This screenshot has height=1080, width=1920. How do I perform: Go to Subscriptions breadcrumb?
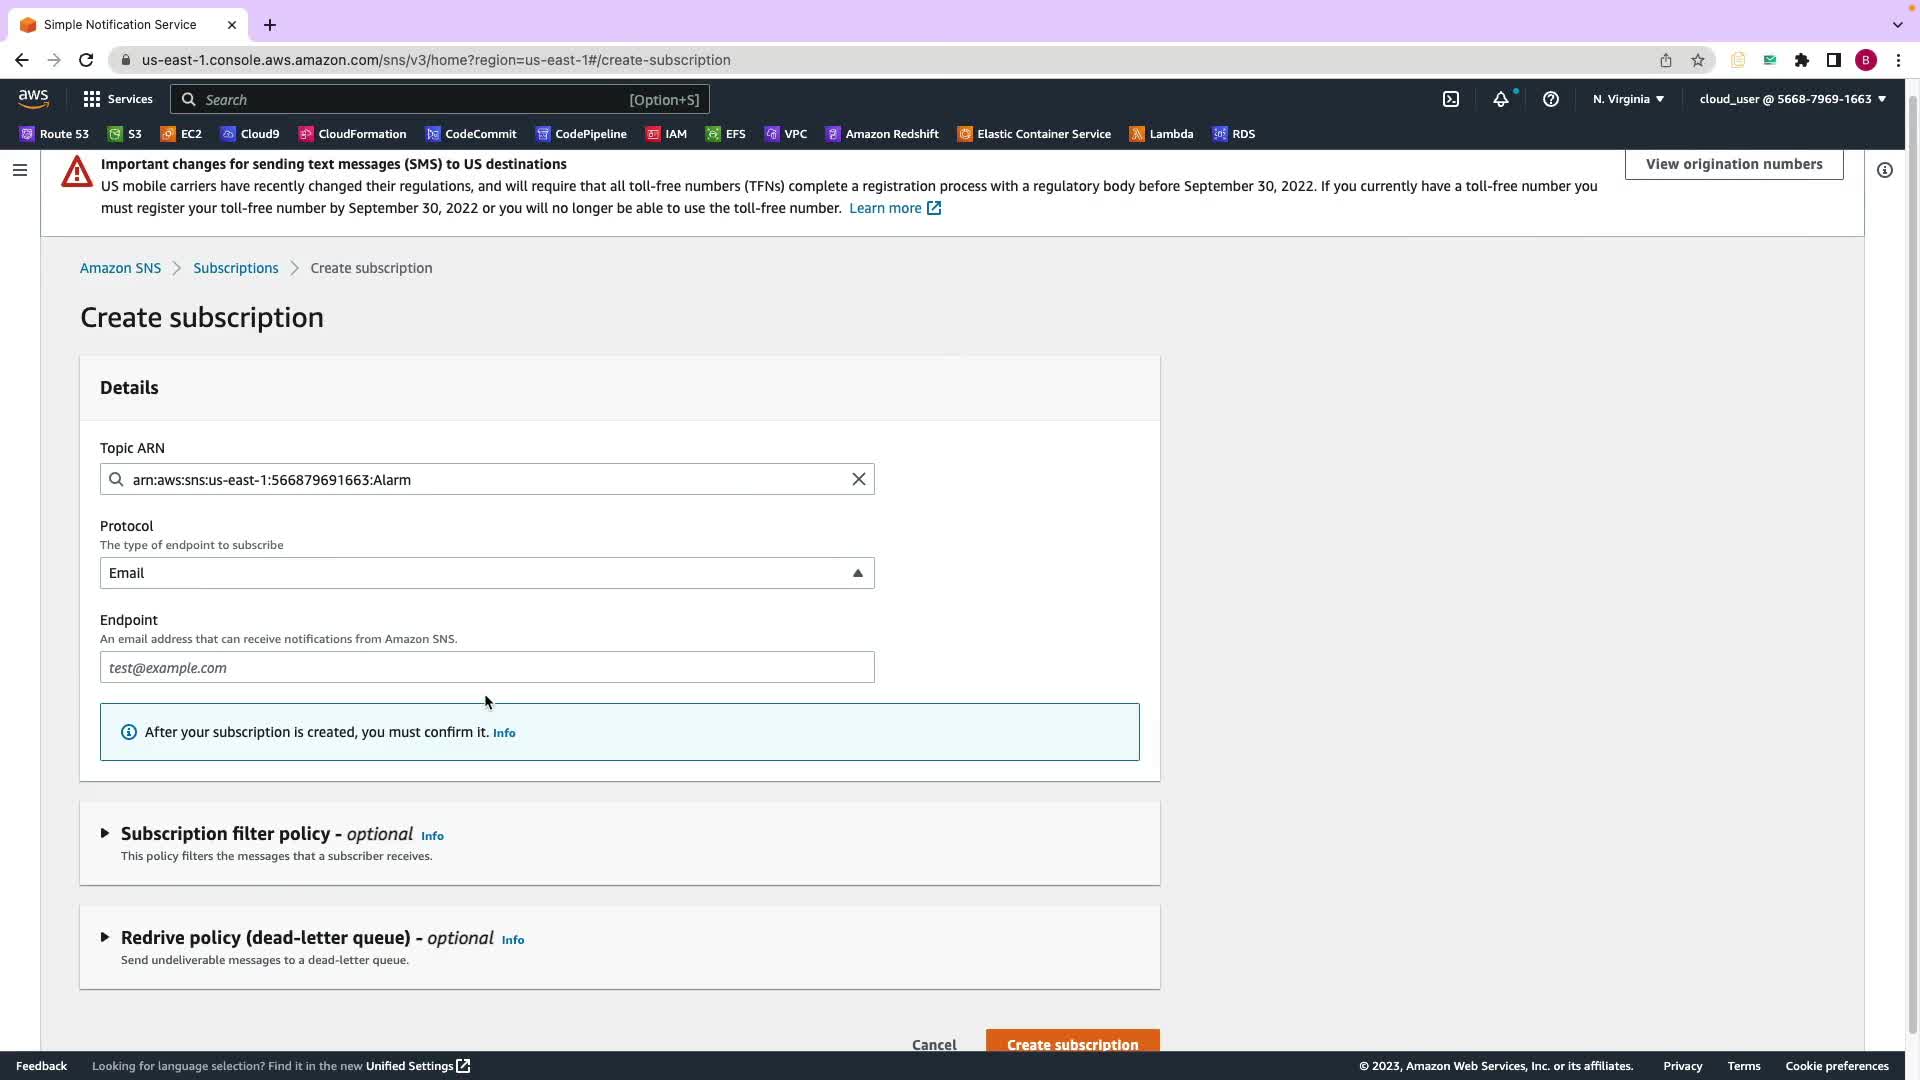235,268
